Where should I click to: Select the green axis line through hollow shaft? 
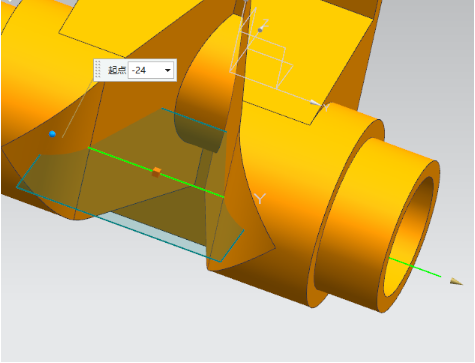415,267
